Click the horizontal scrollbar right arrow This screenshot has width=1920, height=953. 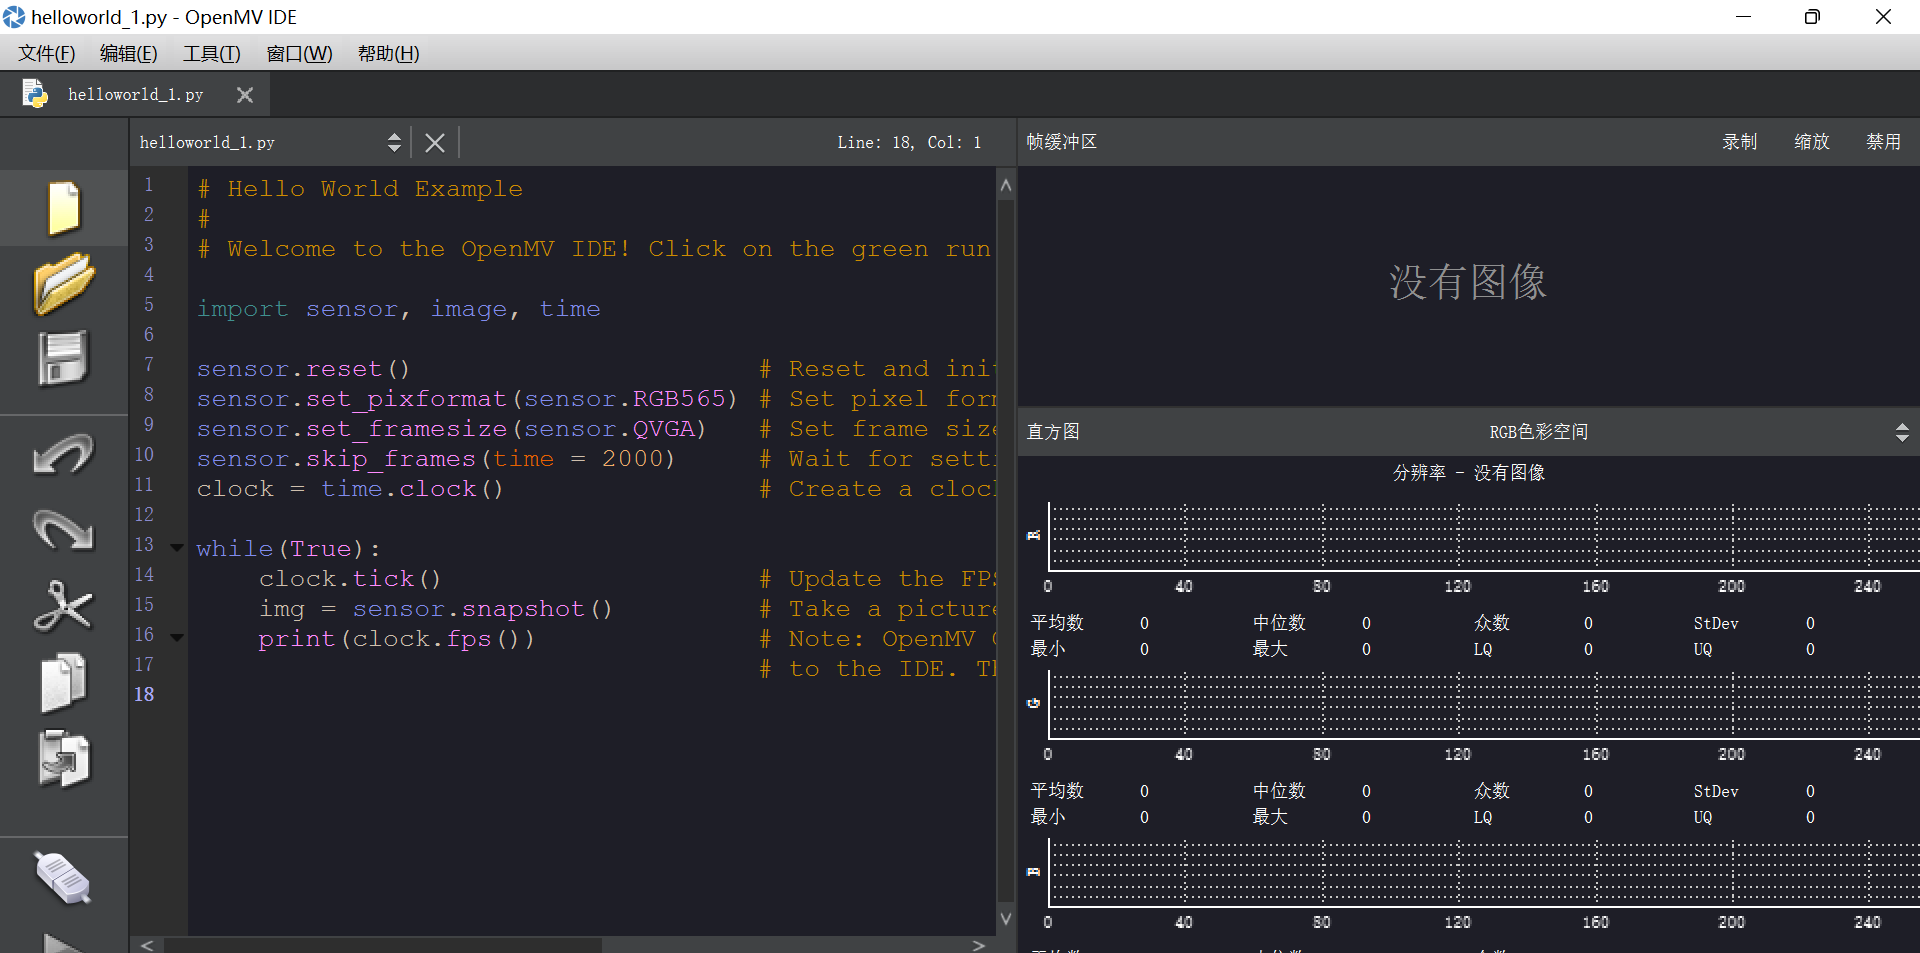point(979,945)
